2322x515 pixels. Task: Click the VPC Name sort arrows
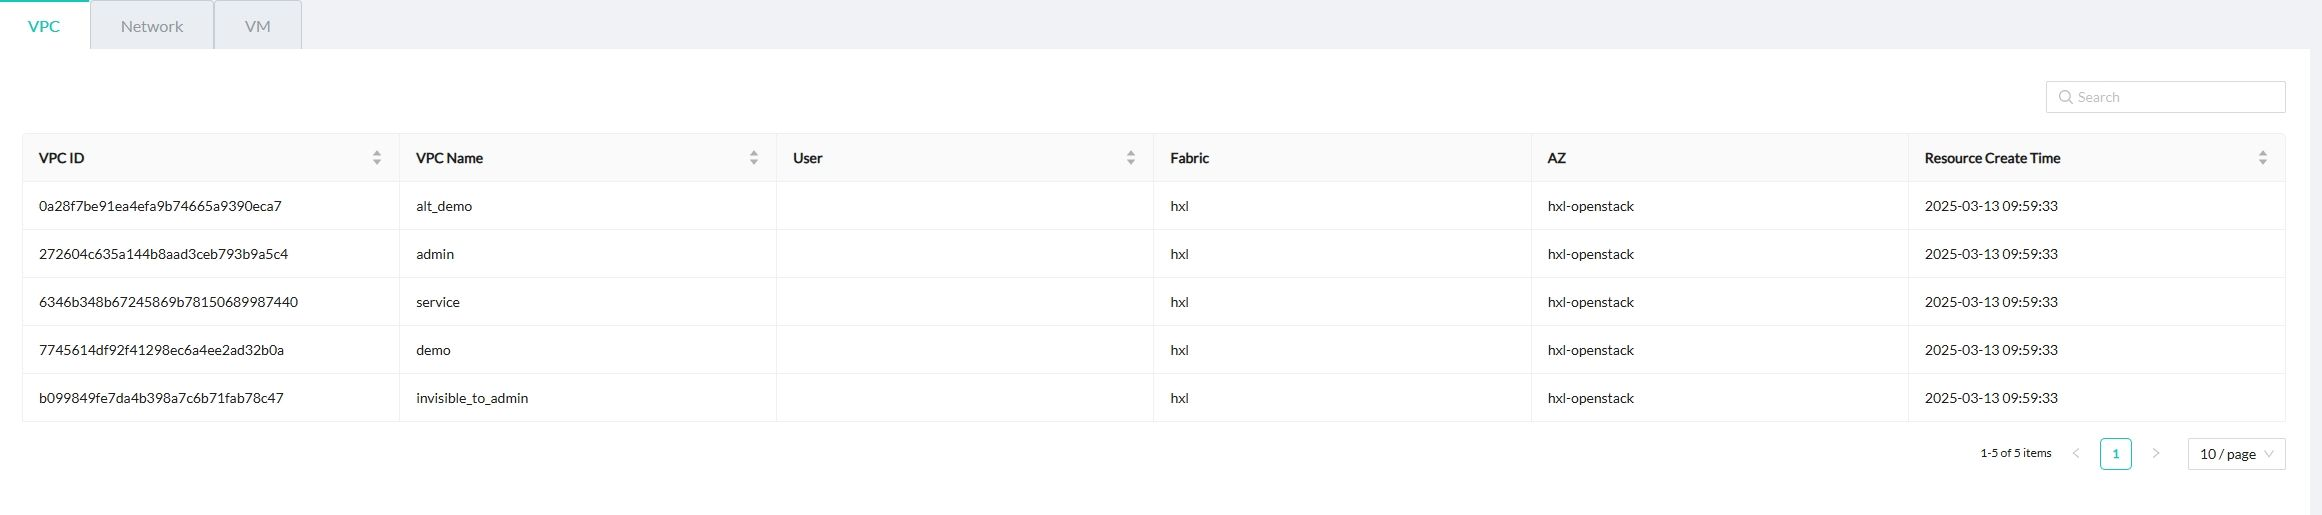coord(753,158)
